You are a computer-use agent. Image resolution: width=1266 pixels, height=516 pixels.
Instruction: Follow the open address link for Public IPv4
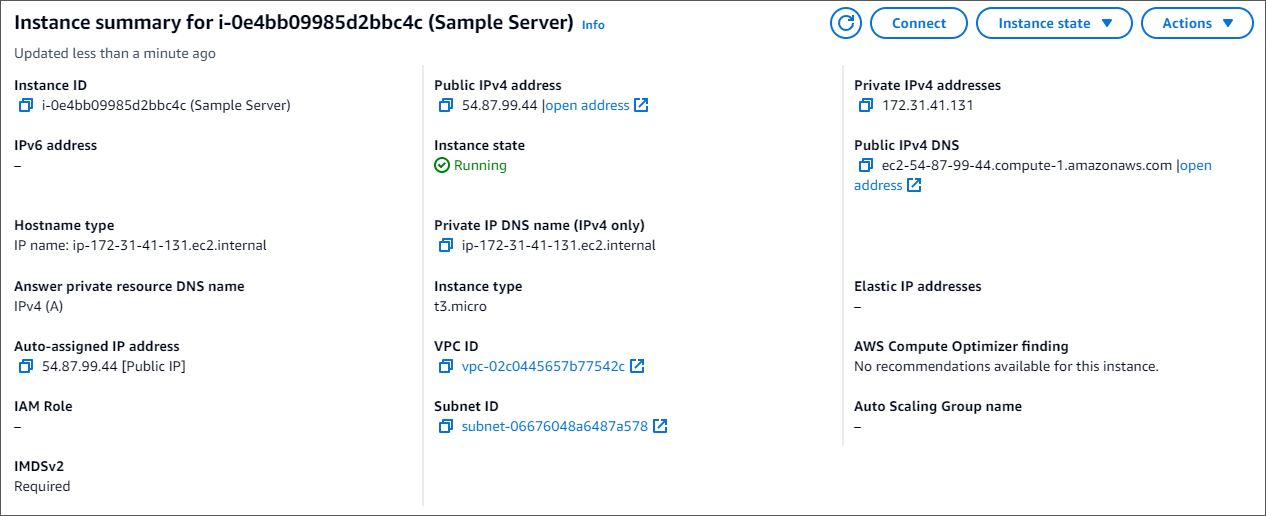pos(587,105)
